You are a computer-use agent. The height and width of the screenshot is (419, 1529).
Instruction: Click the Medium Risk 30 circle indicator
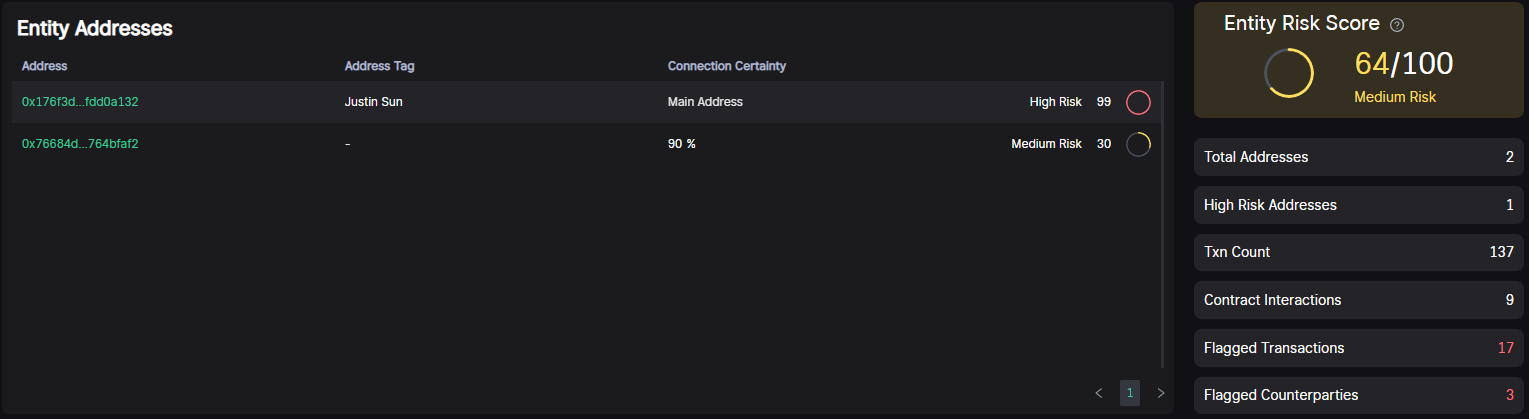point(1138,144)
